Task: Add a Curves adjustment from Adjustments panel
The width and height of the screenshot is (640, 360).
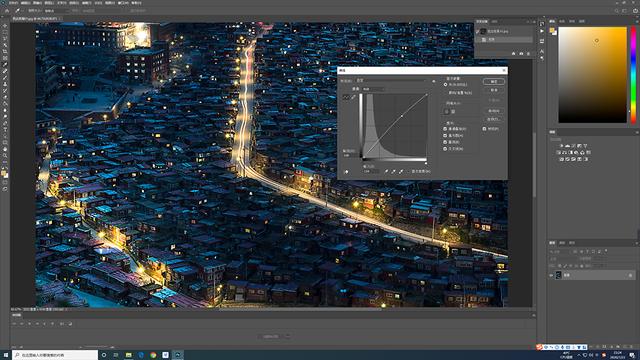Action: [x=573, y=146]
